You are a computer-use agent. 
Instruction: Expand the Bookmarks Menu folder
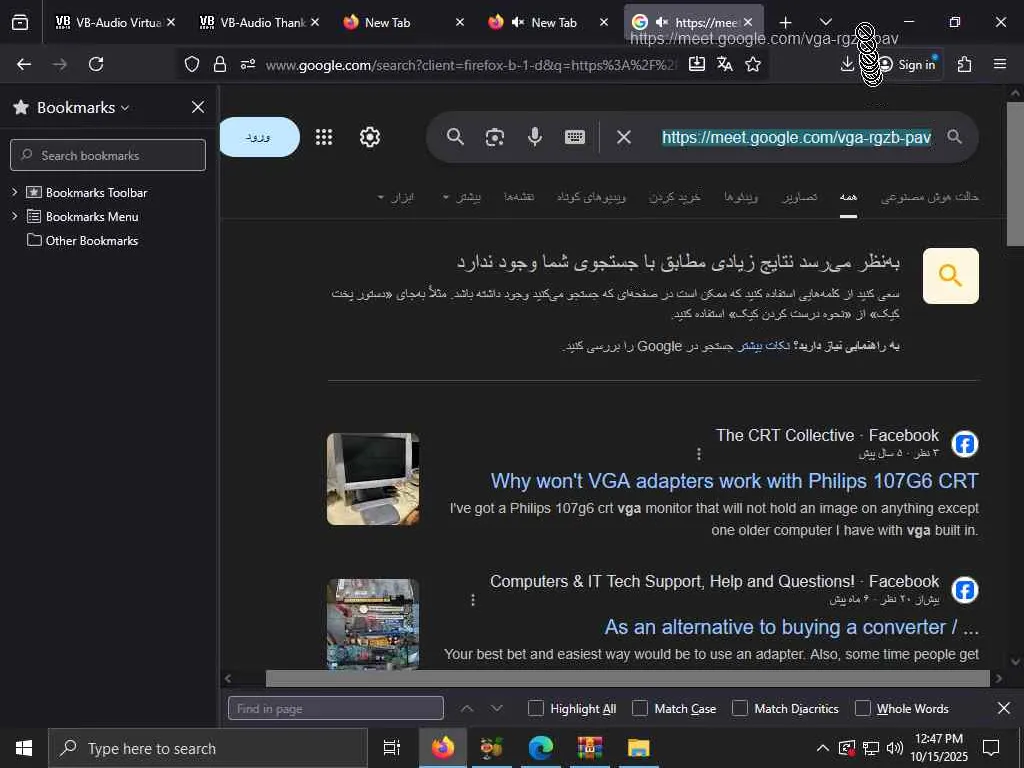click(14, 216)
